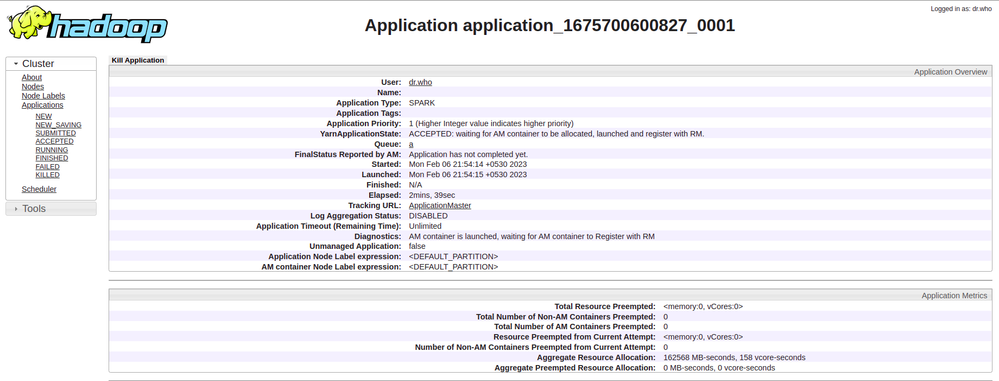Image resolution: width=999 pixels, height=381 pixels.
Task: Collapse the Cluster section arrow
Action: [16, 64]
